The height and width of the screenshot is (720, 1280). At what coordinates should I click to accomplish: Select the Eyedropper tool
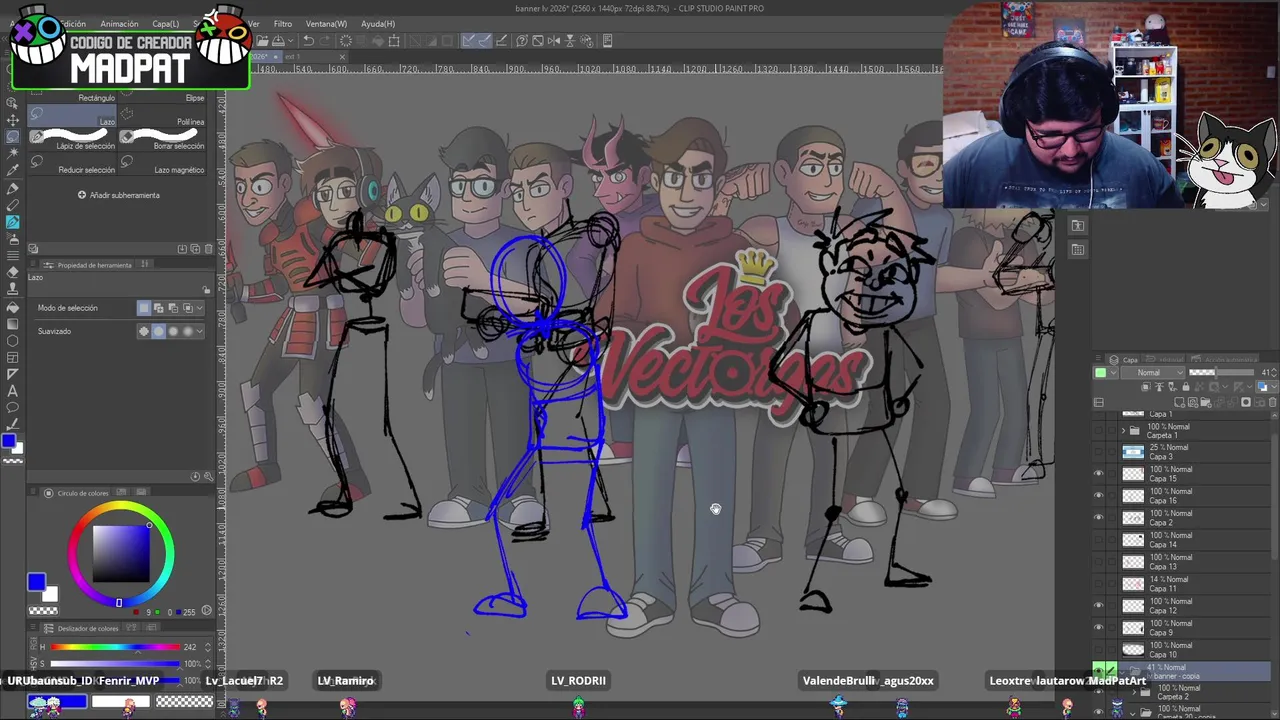click(13, 170)
